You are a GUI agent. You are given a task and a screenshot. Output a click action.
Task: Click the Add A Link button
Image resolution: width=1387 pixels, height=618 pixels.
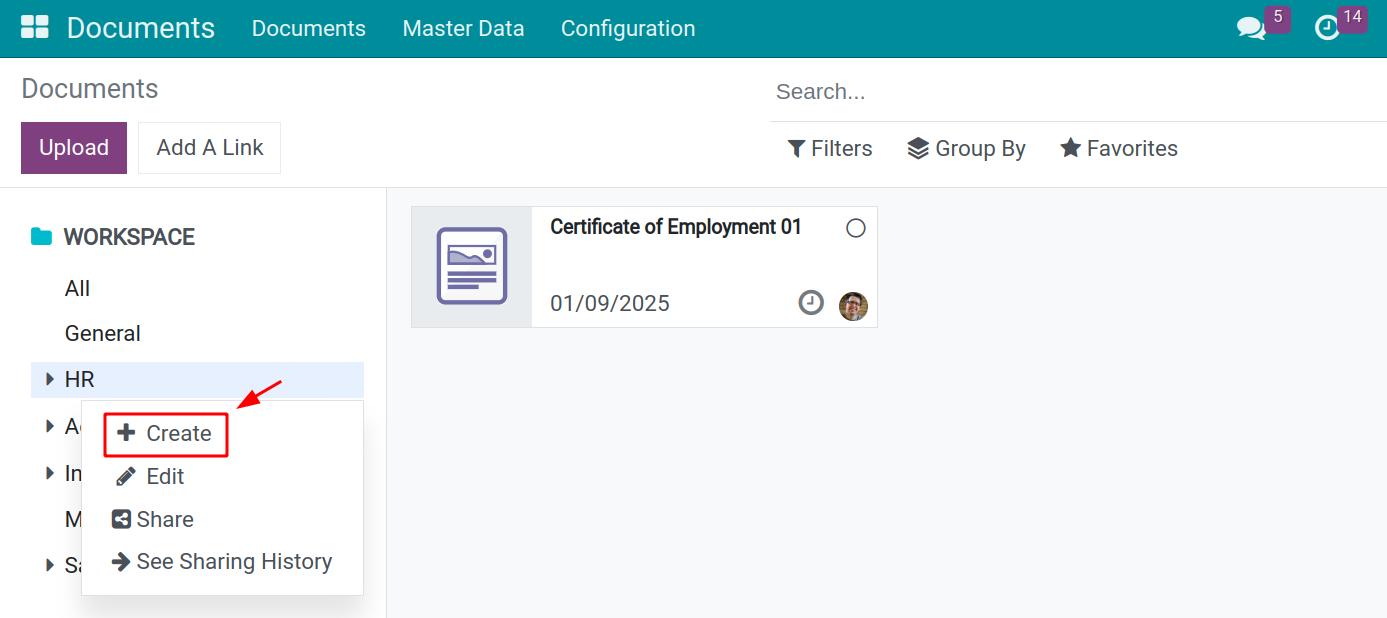(210, 148)
